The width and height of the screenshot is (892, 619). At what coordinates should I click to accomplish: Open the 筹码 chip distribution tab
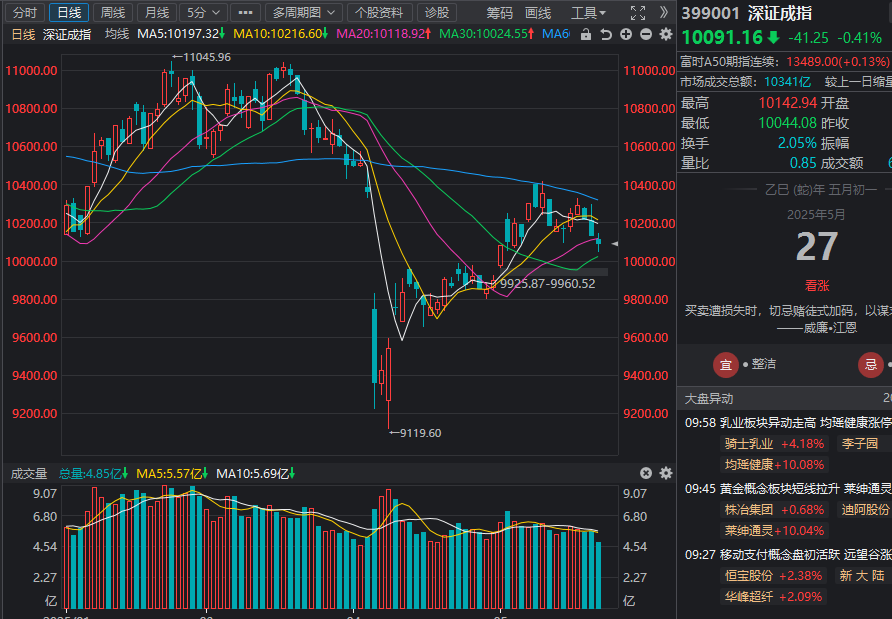coord(500,13)
